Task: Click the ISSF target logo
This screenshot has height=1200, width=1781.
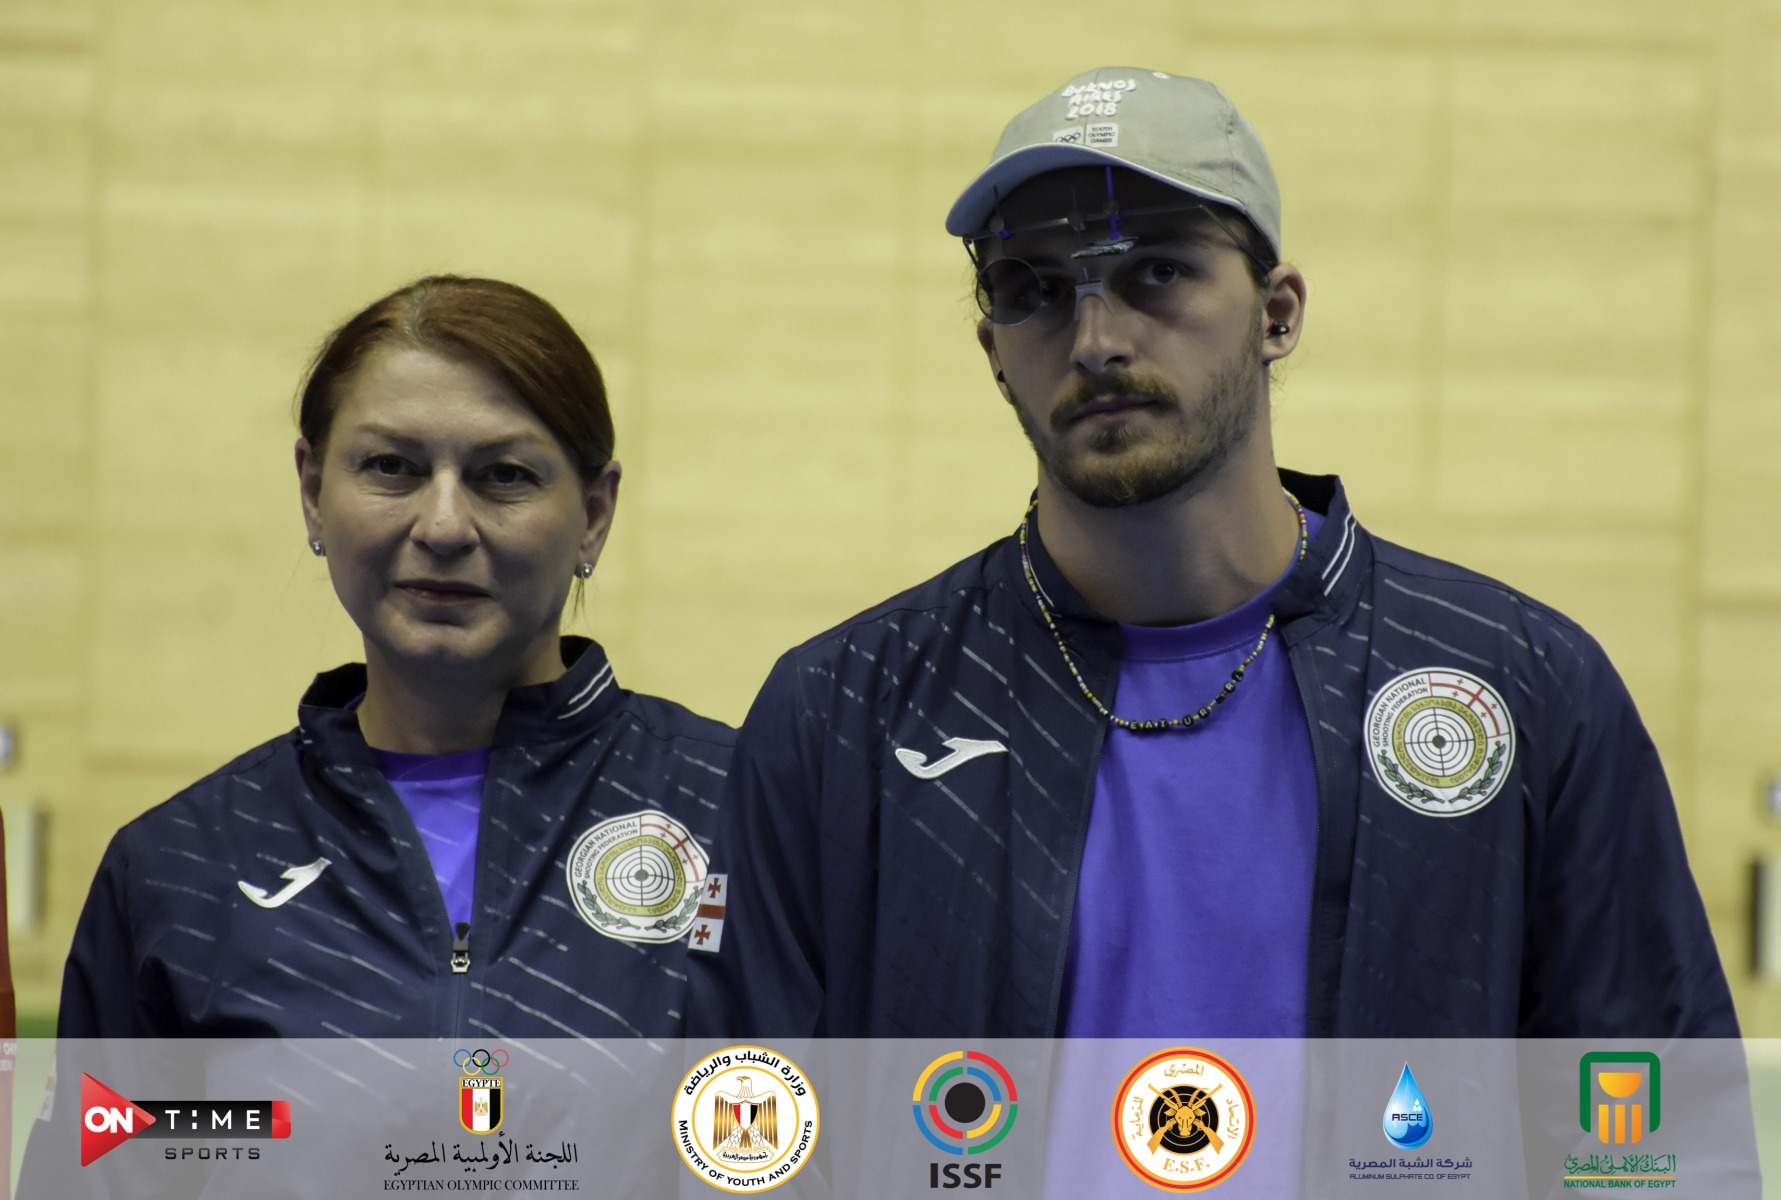Action: [964, 1103]
